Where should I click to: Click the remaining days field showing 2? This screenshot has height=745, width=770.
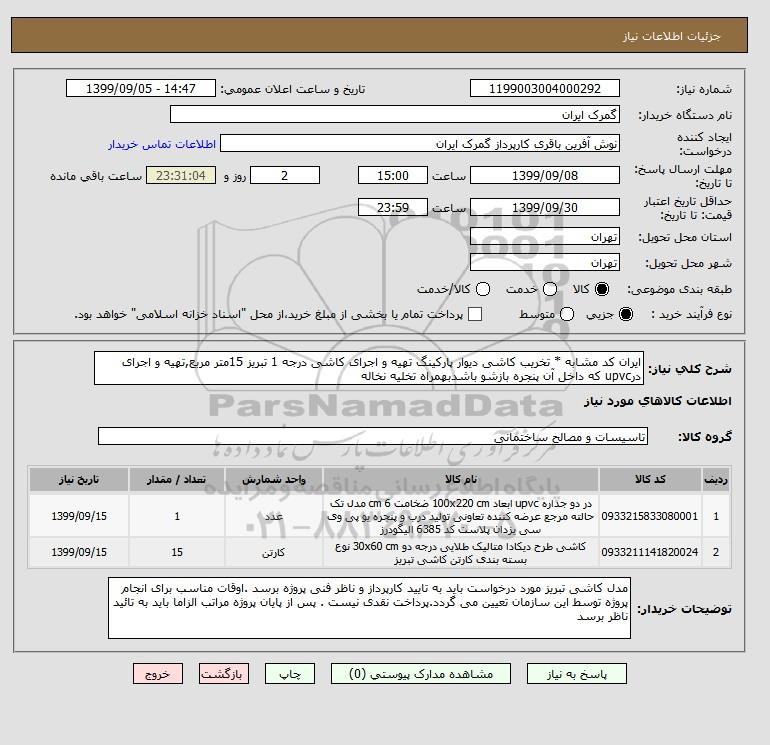pos(285,175)
